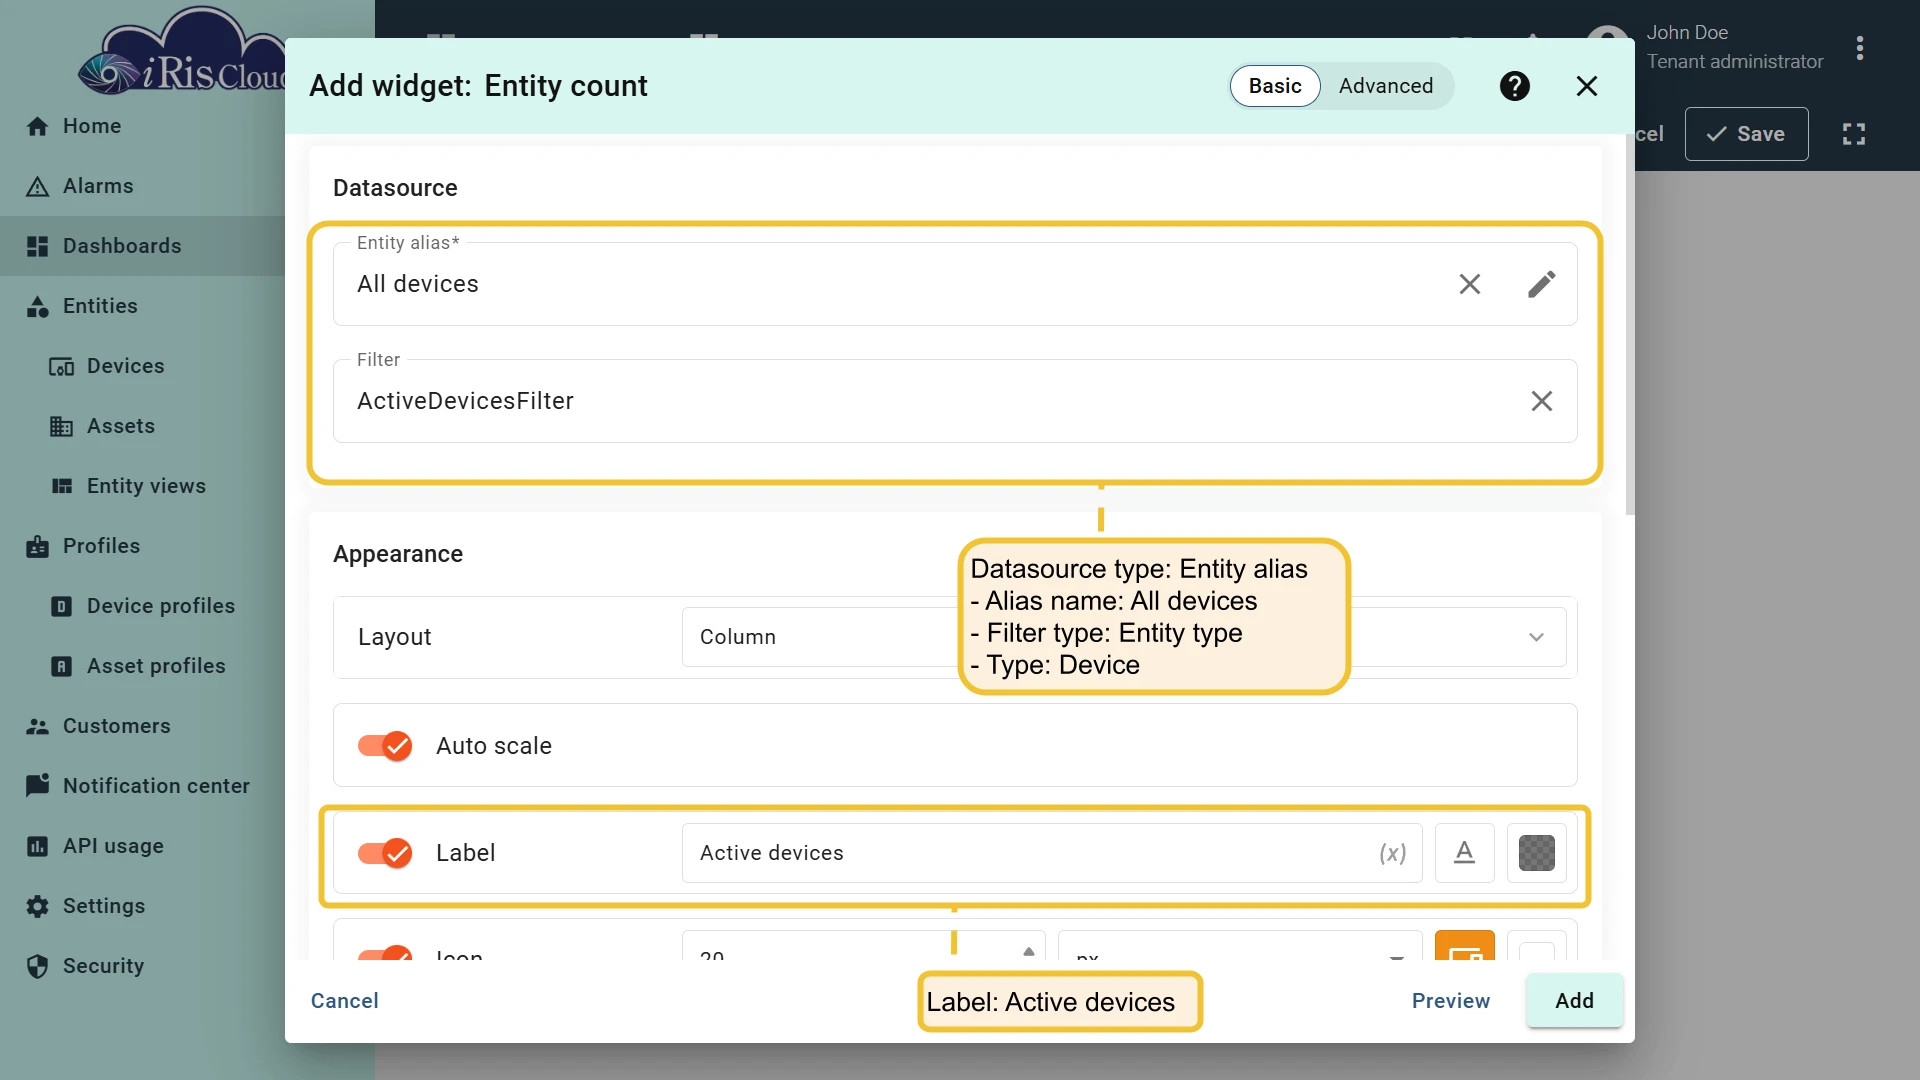Image resolution: width=1920 pixels, height=1080 pixels.
Task: Click the Device profiles icon
Action: coord(62,606)
